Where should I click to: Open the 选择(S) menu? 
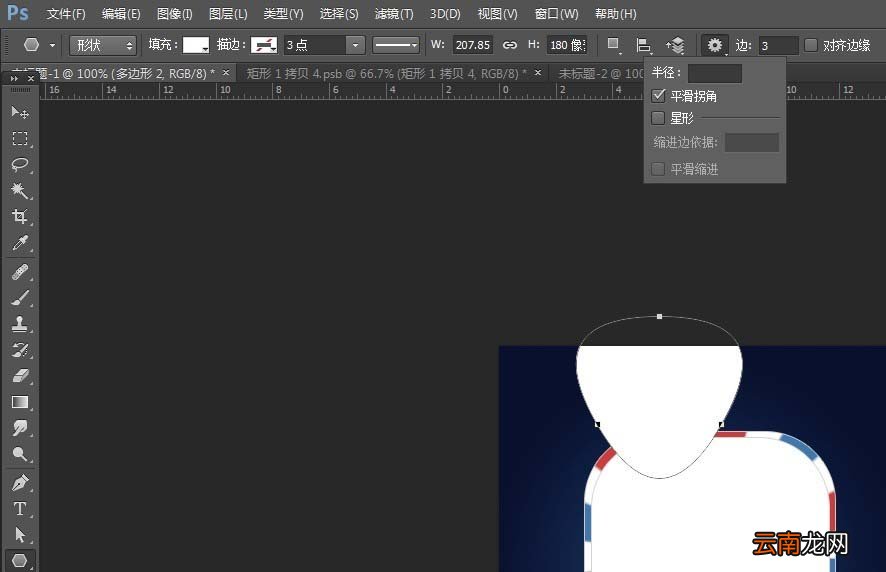(x=338, y=14)
